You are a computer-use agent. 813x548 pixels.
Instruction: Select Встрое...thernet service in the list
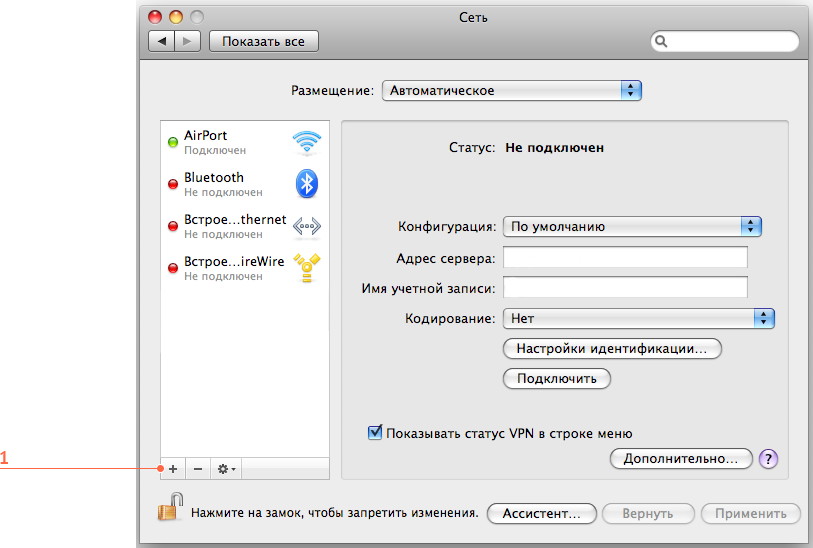tap(245, 226)
